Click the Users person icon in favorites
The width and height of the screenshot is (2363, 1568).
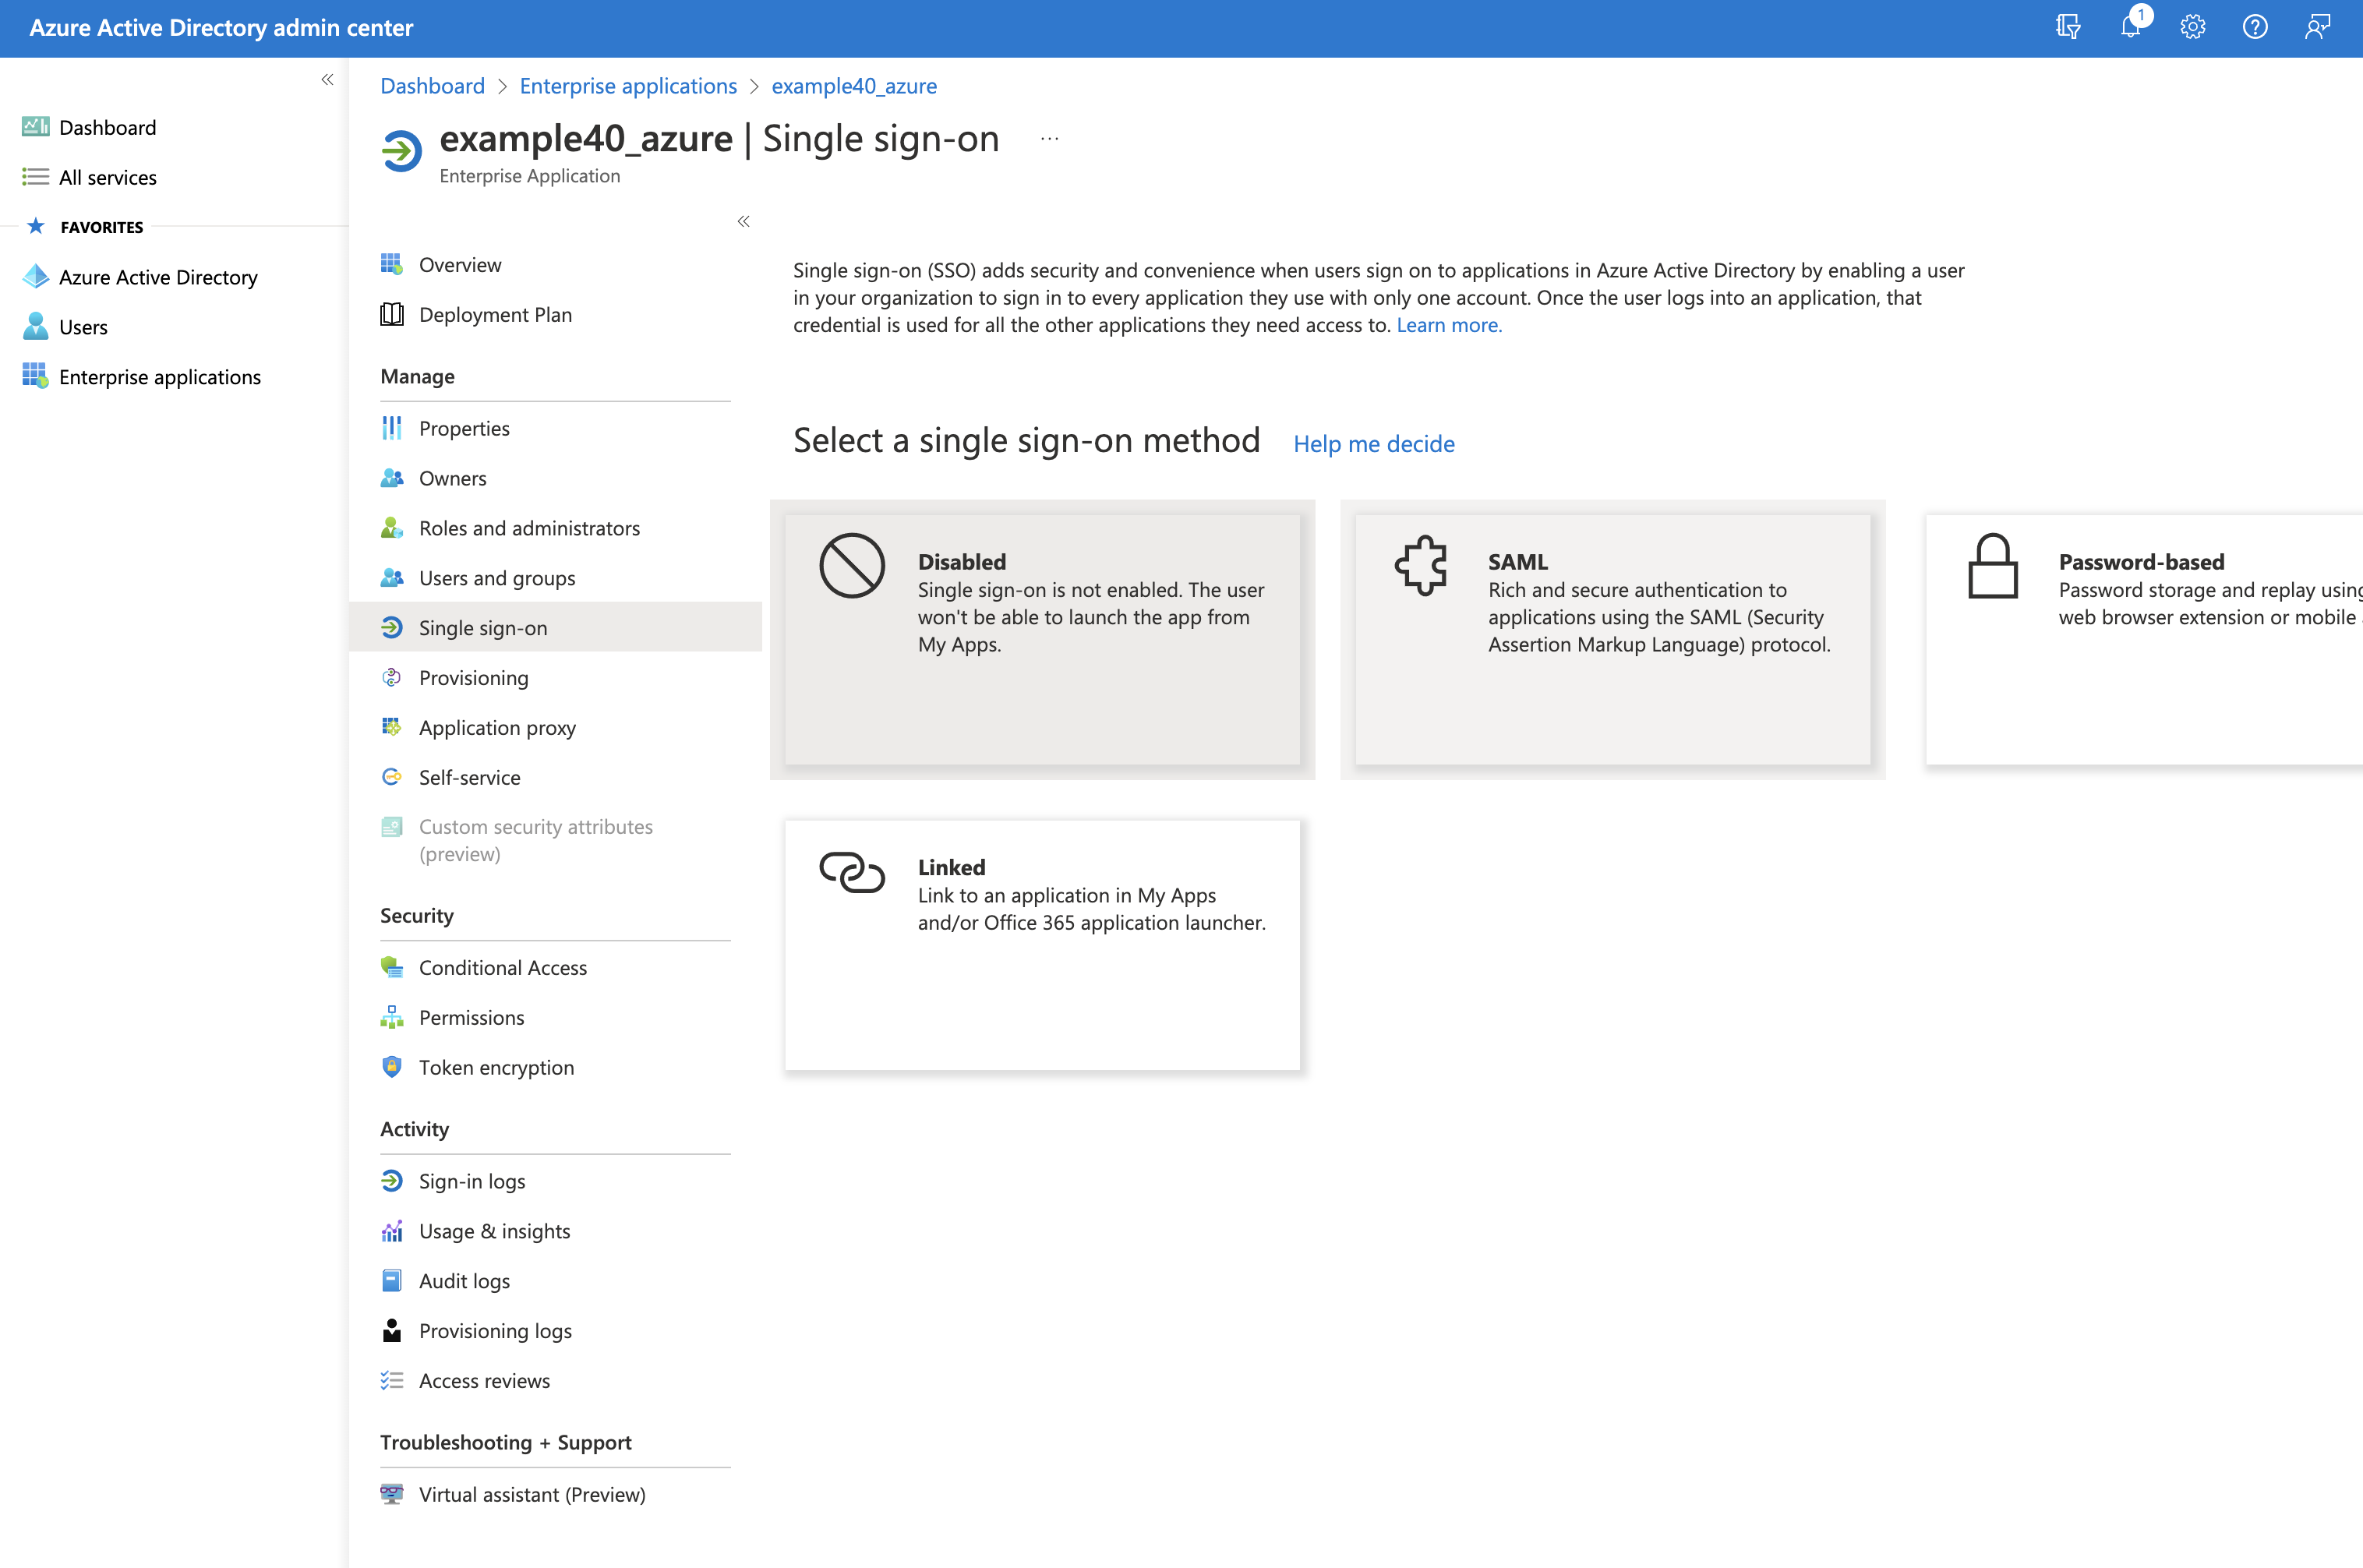click(36, 327)
